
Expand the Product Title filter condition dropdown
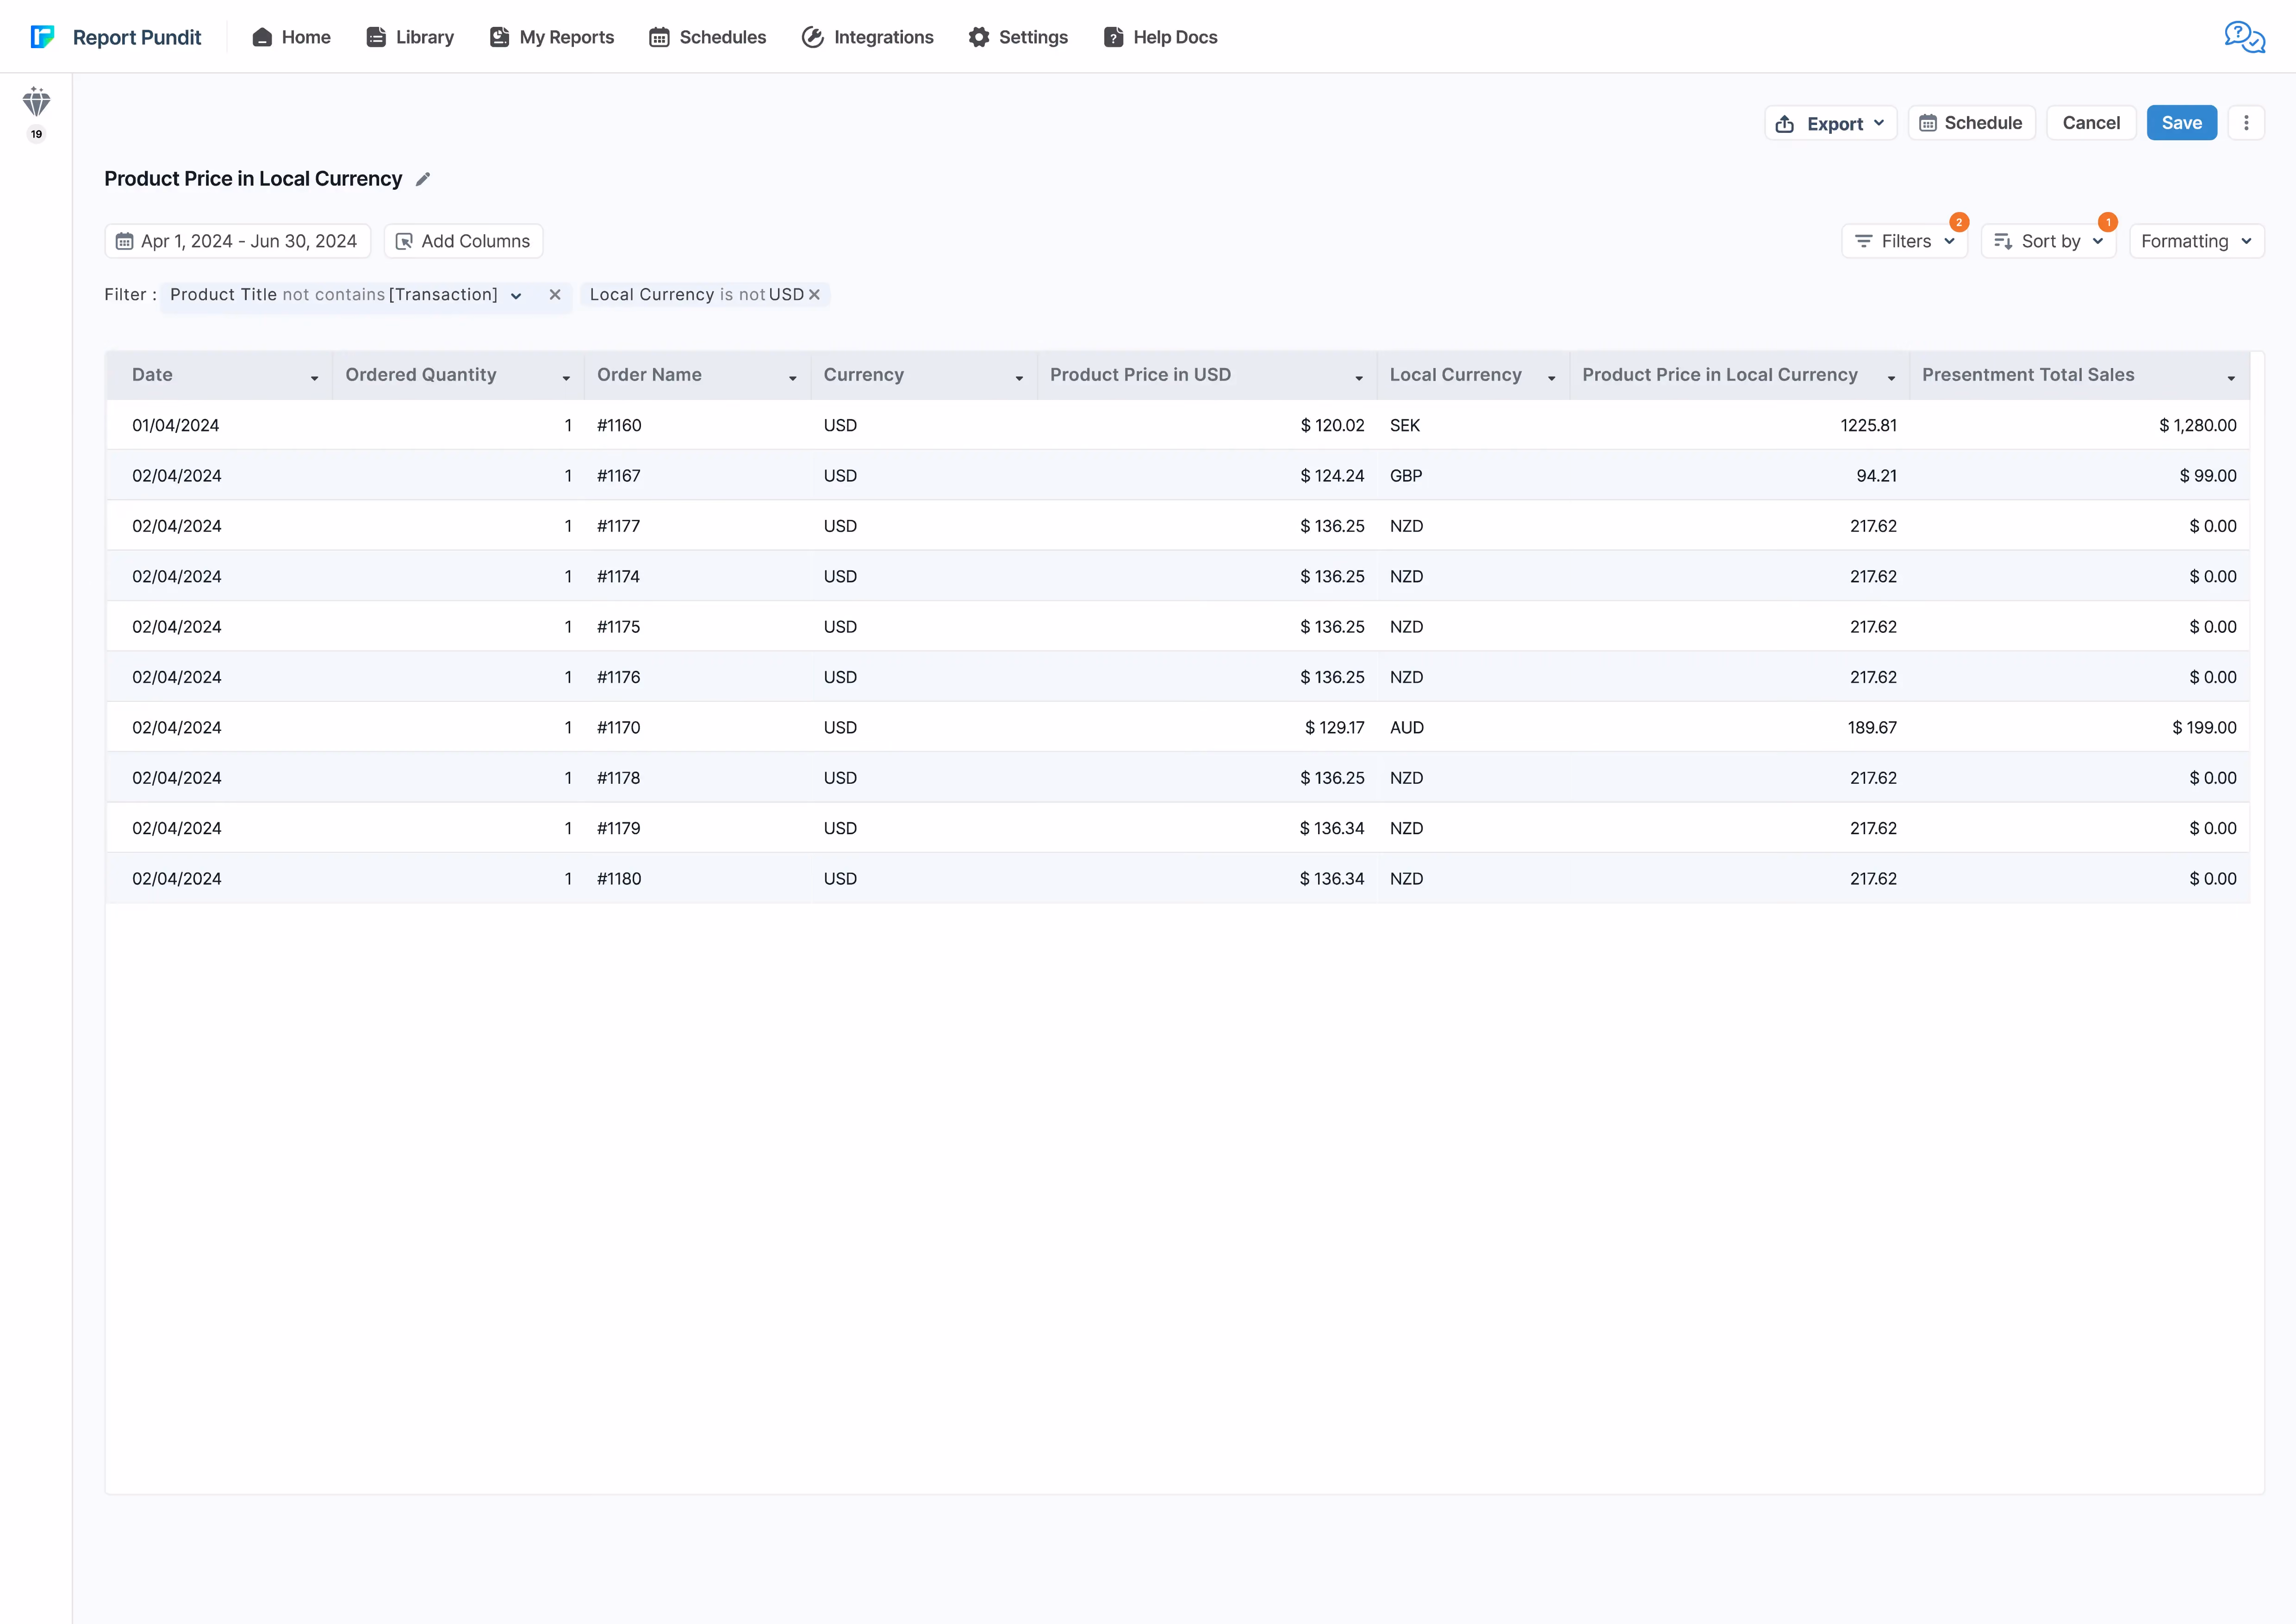pos(516,295)
